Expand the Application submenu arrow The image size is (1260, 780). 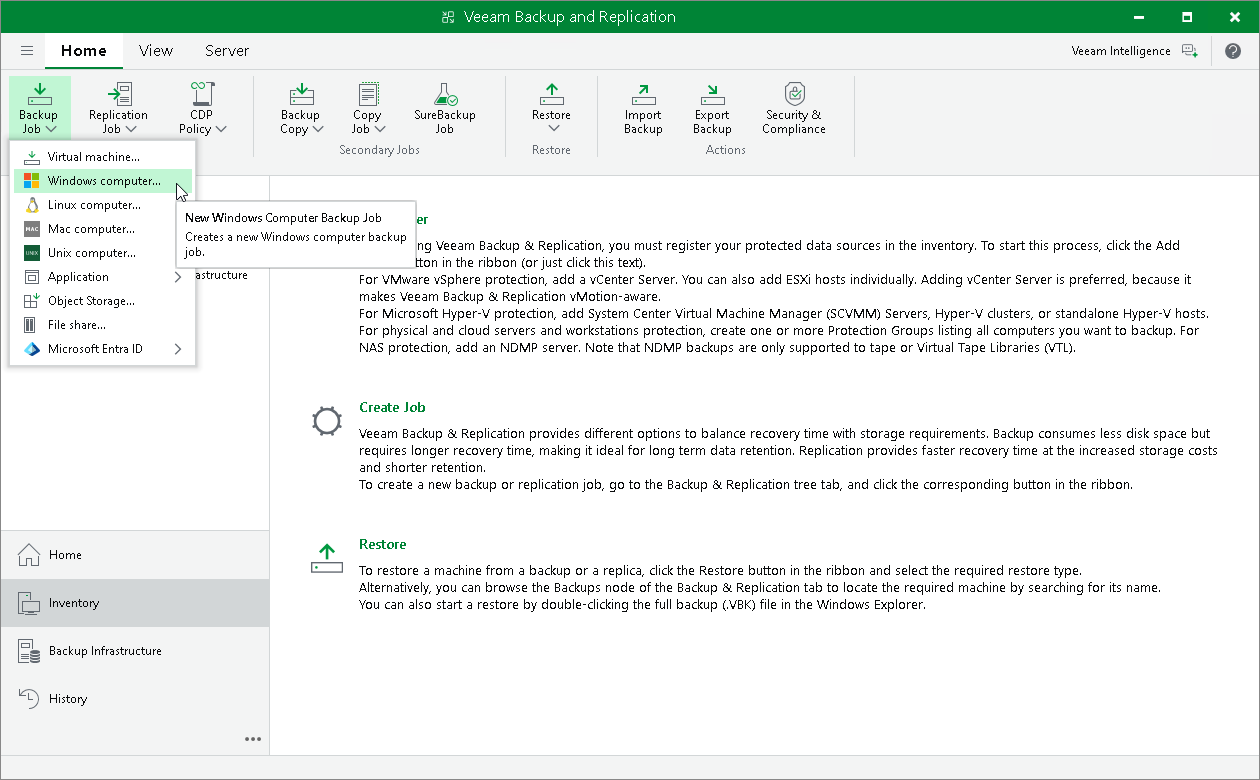tap(178, 277)
